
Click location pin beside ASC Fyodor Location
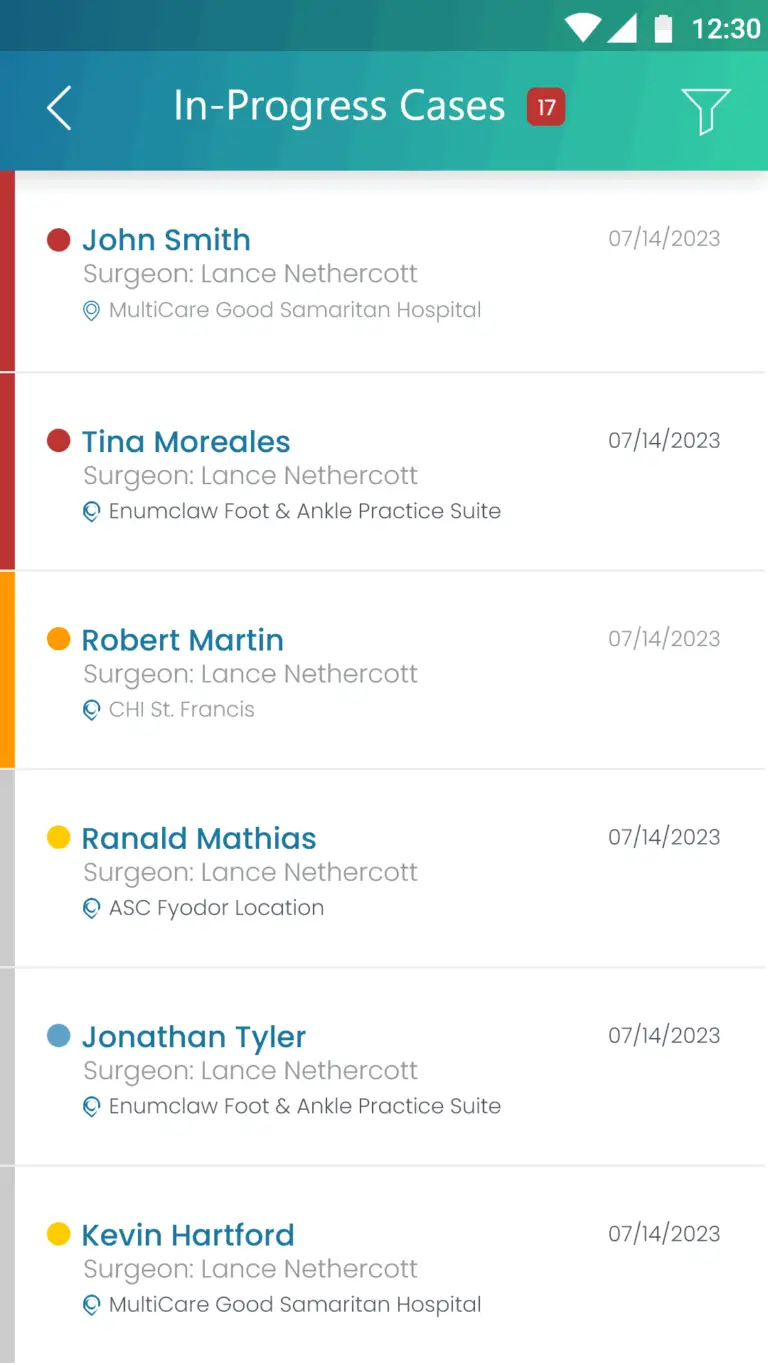point(91,908)
